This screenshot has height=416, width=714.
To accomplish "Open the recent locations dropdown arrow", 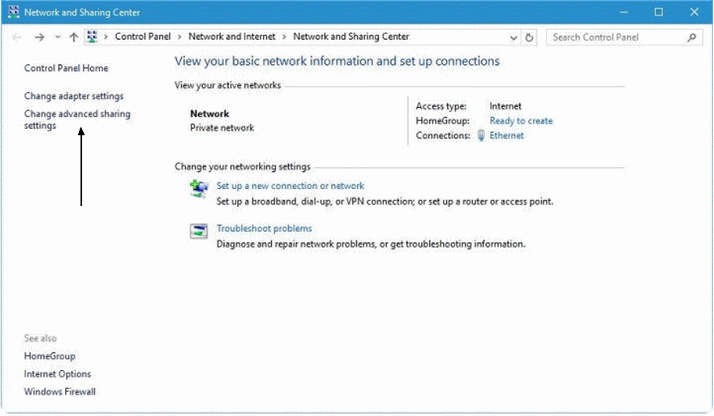I will point(57,37).
